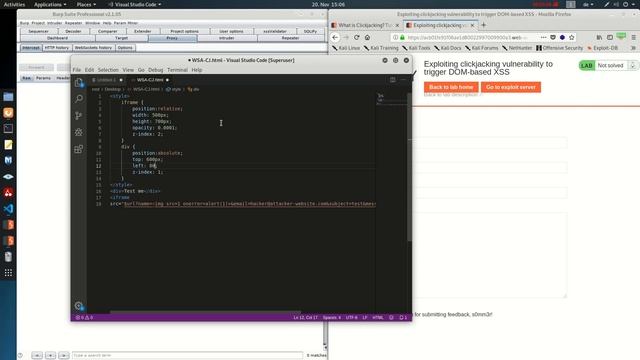Open the Manage gear in VS Code
This screenshot has height=360, width=640.
[79, 306]
